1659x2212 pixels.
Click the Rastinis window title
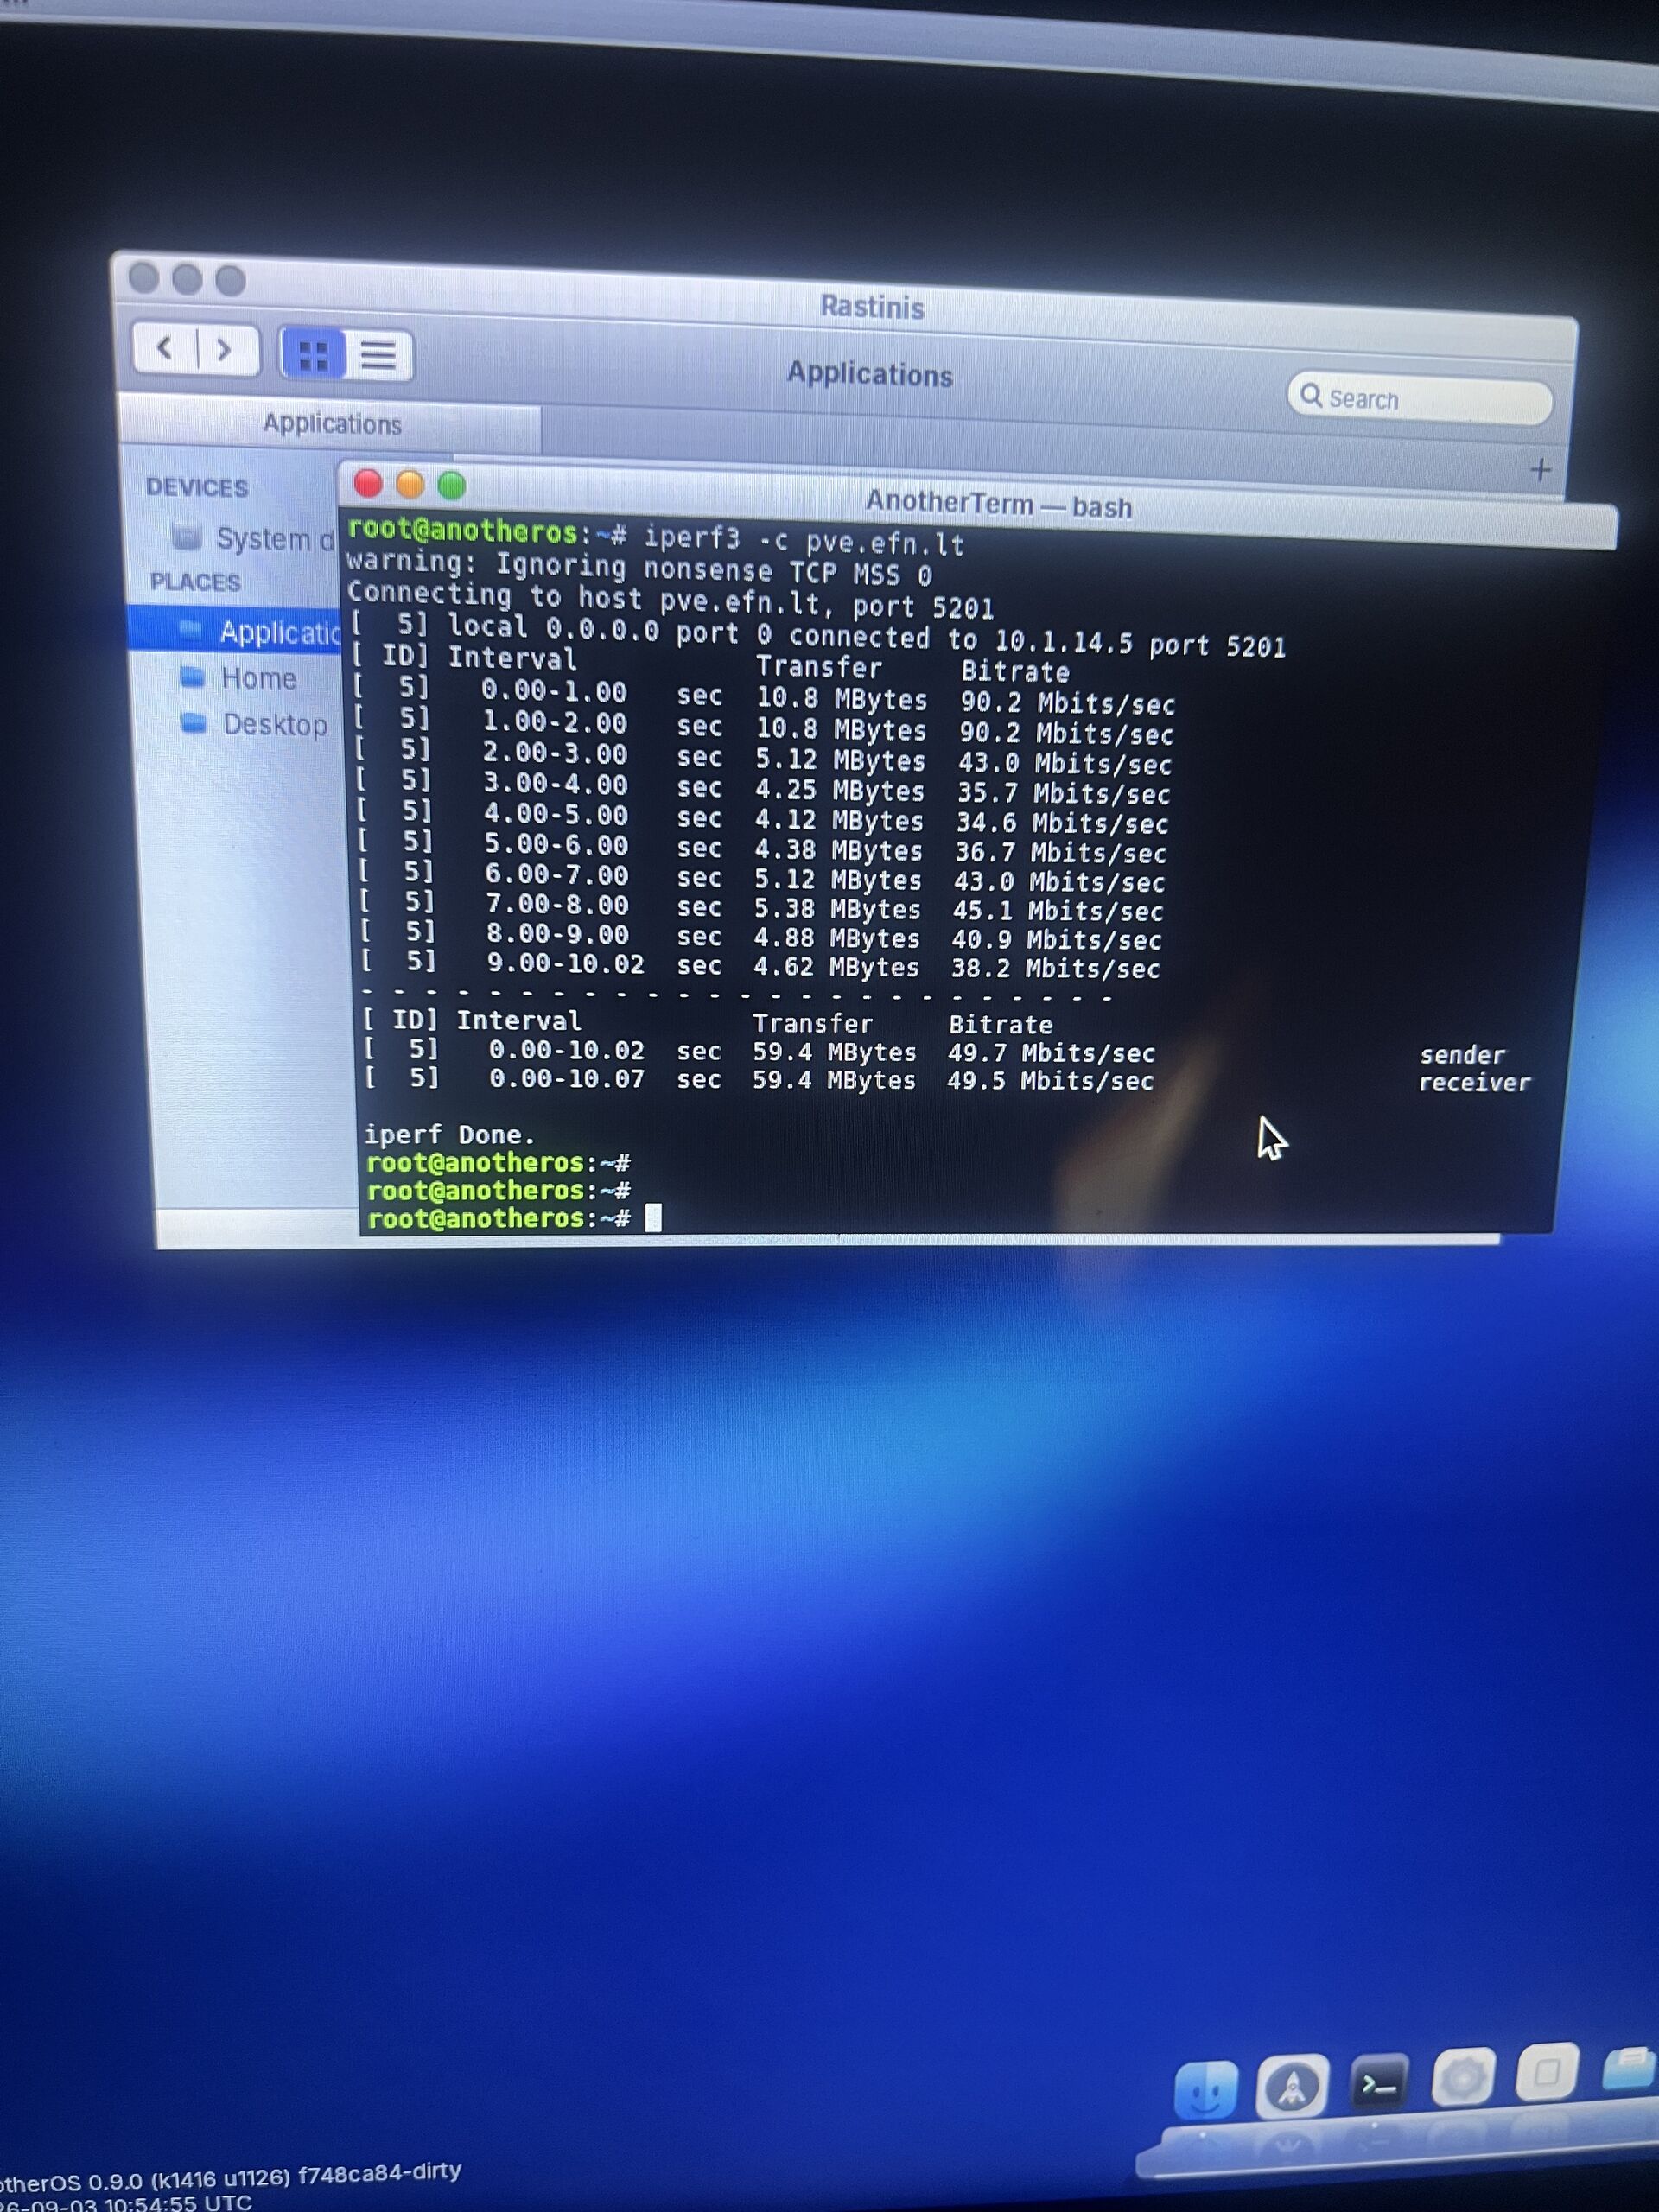(x=871, y=306)
